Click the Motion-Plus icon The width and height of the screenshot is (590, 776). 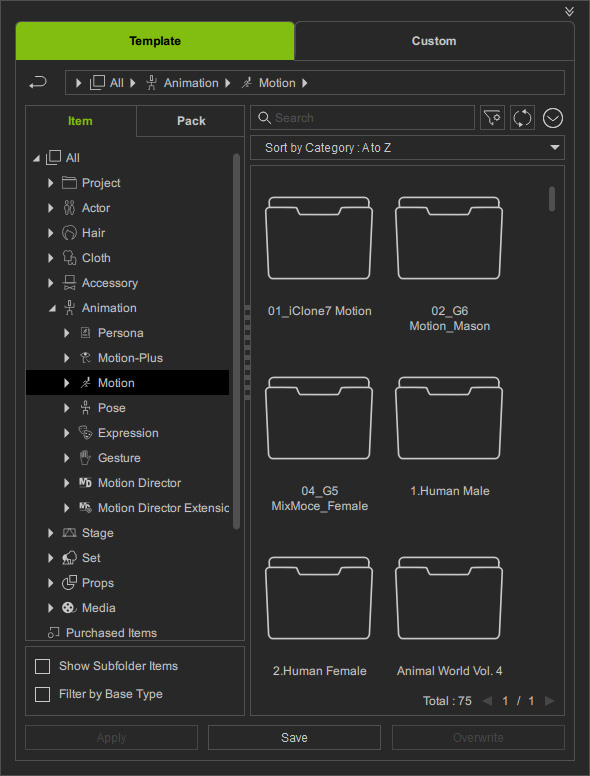[x=85, y=358]
